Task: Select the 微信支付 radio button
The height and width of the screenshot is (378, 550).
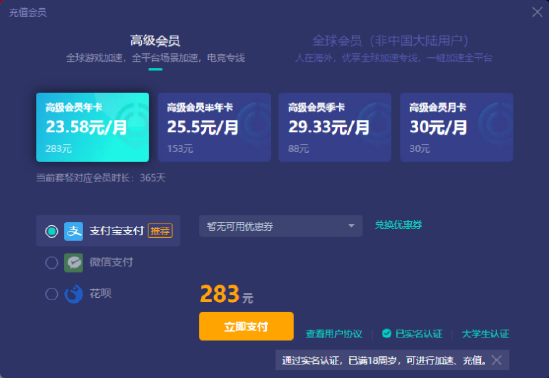Action: (52, 262)
